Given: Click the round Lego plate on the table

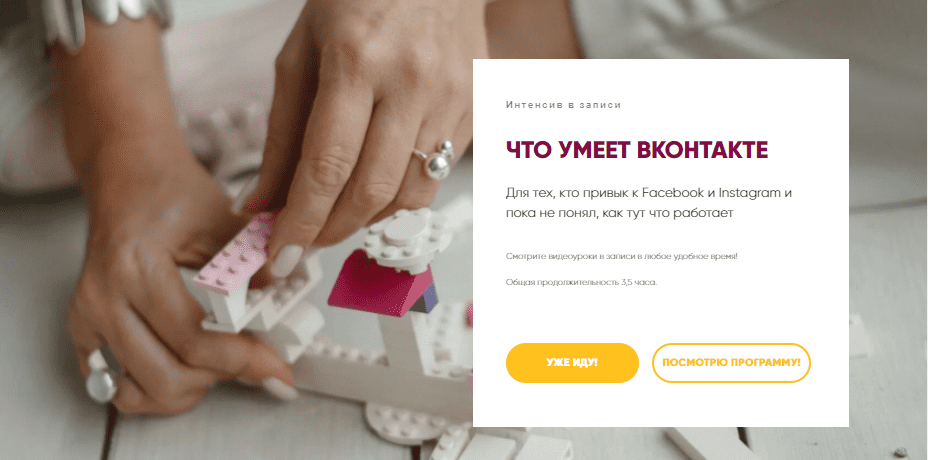Looking at the screenshot, I should tap(404, 423).
